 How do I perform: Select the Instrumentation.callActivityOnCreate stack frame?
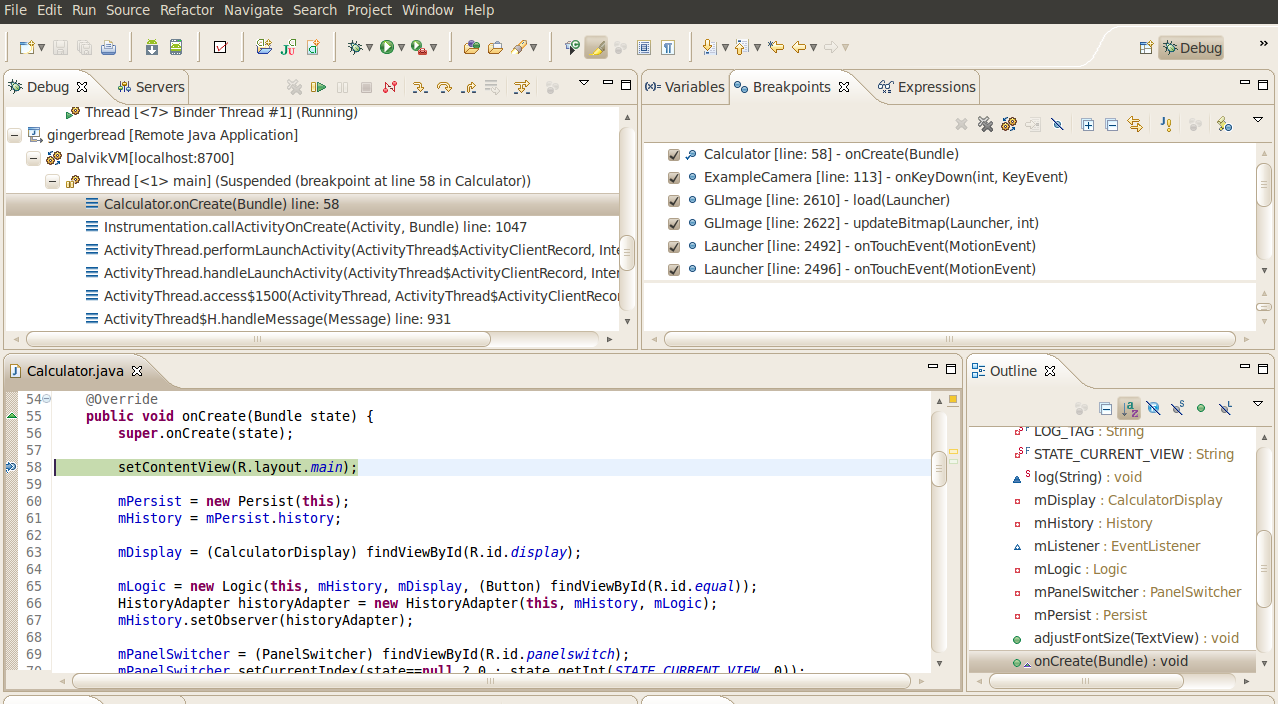(x=315, y=227)
